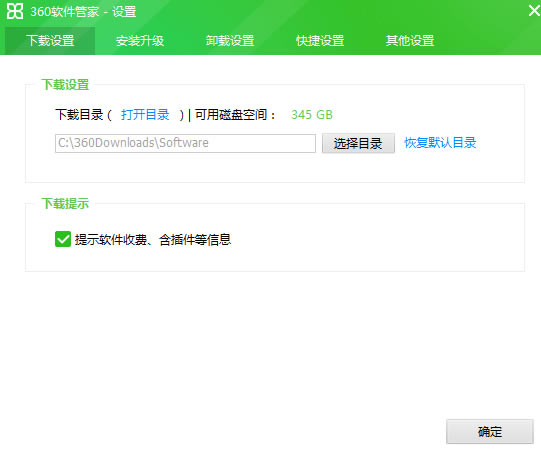Open the 安装升级 tab
The width and height of the screenshot is (541, 458).
(x=140, y=41)
